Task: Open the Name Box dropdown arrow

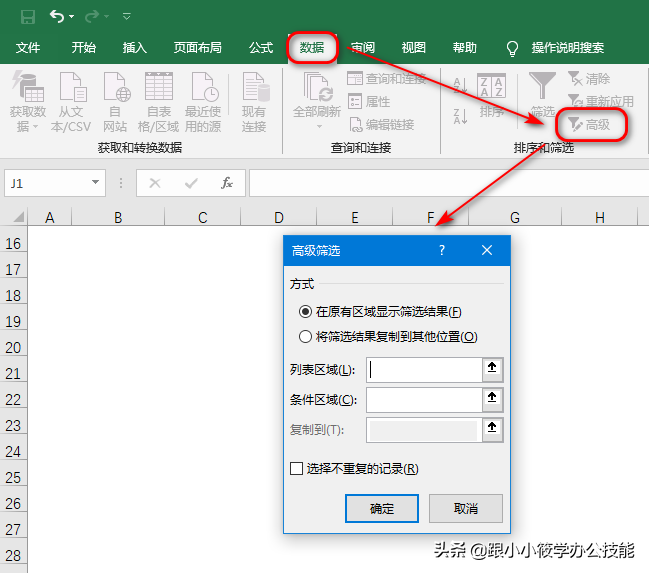Action: click(x=95, y=183)
